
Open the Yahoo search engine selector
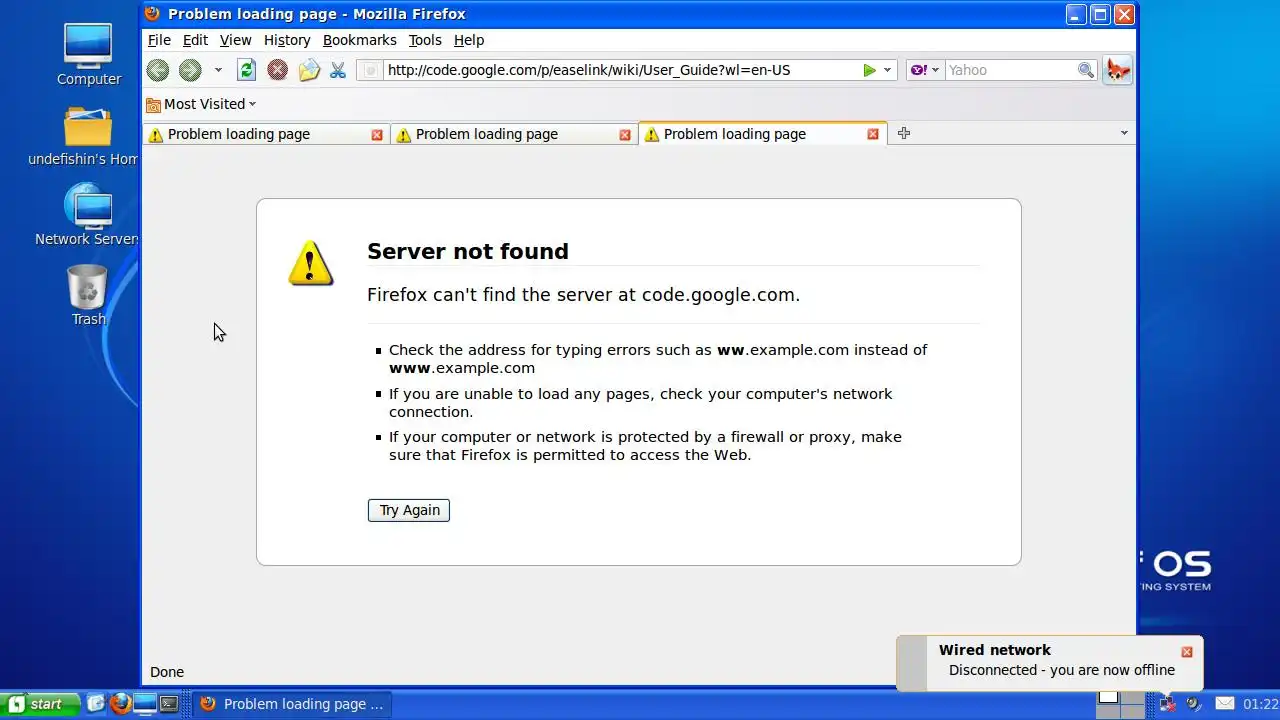click(x=924, y=70)
